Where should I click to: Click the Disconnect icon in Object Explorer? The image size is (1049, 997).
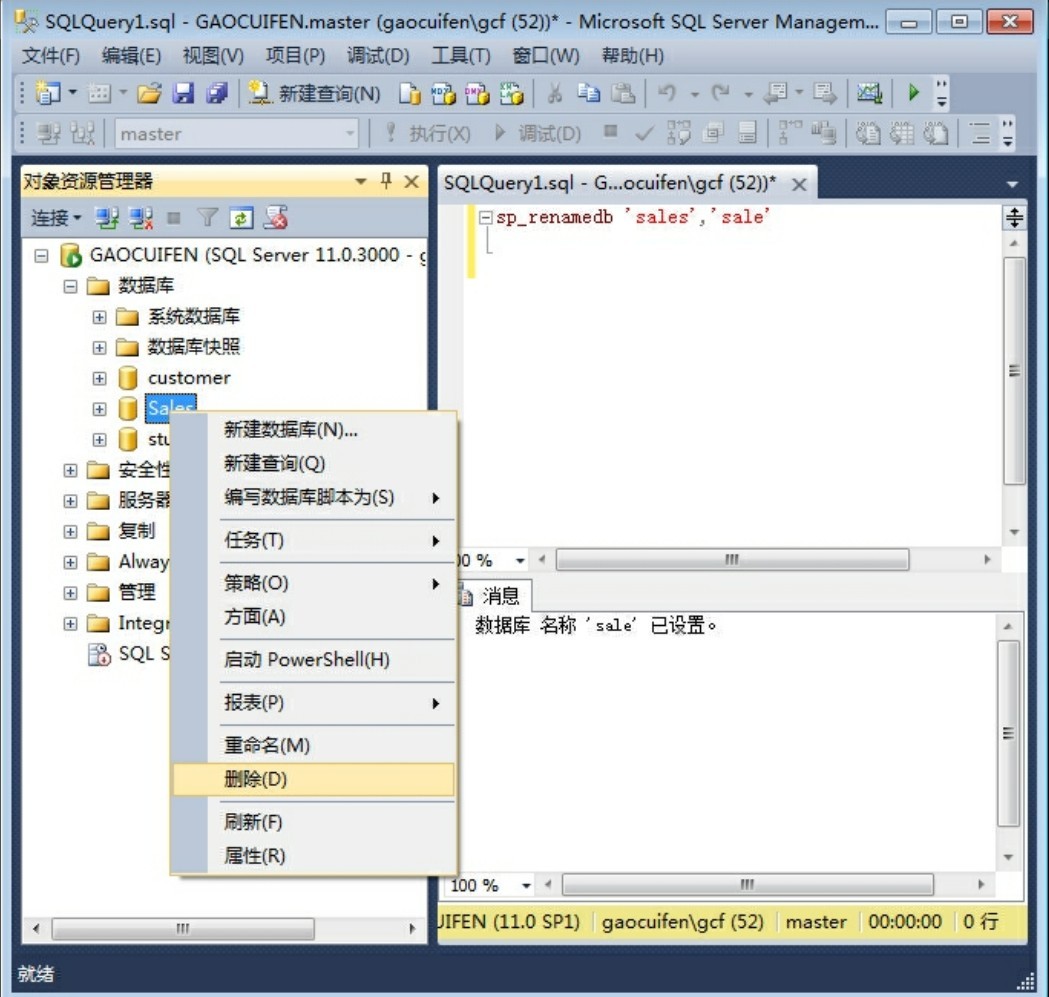(140, 218)
